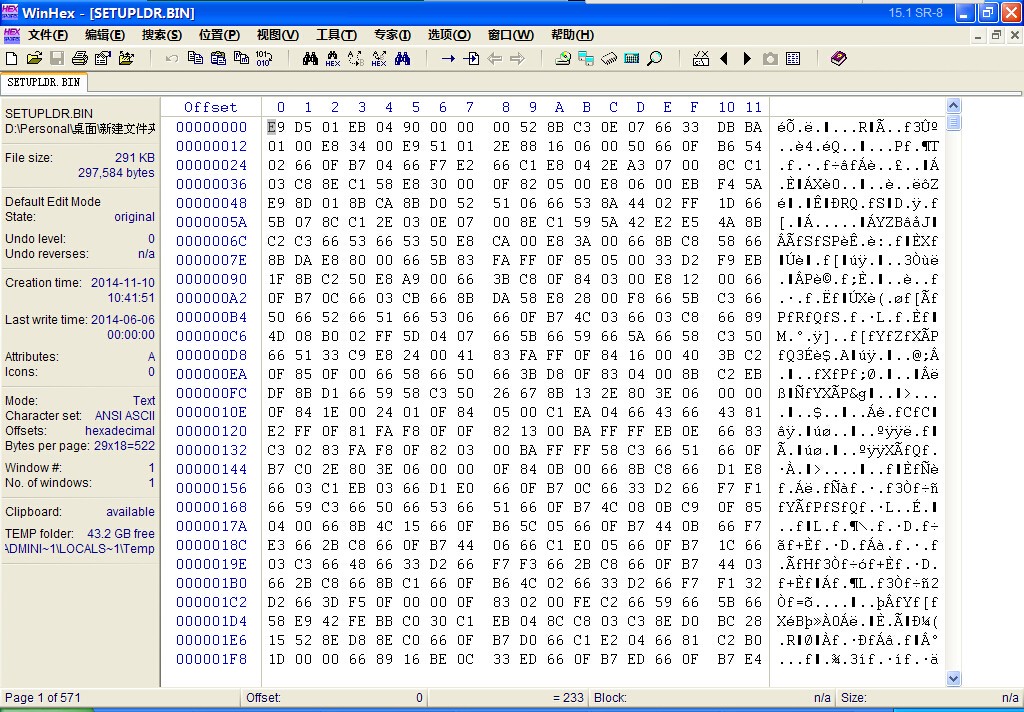
Task: Click the Replace hex values icon
Action: coord(379,59)
